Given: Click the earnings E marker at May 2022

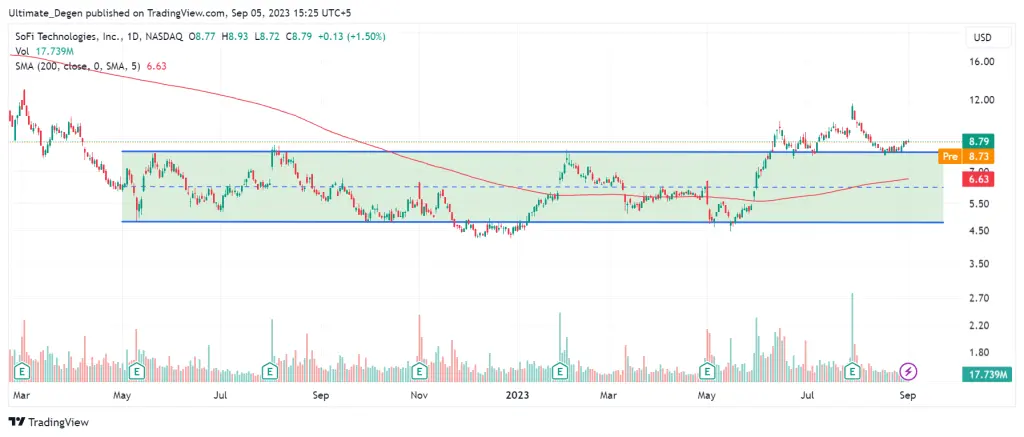Looking at the screenshot, I should (x=136, y=372).
